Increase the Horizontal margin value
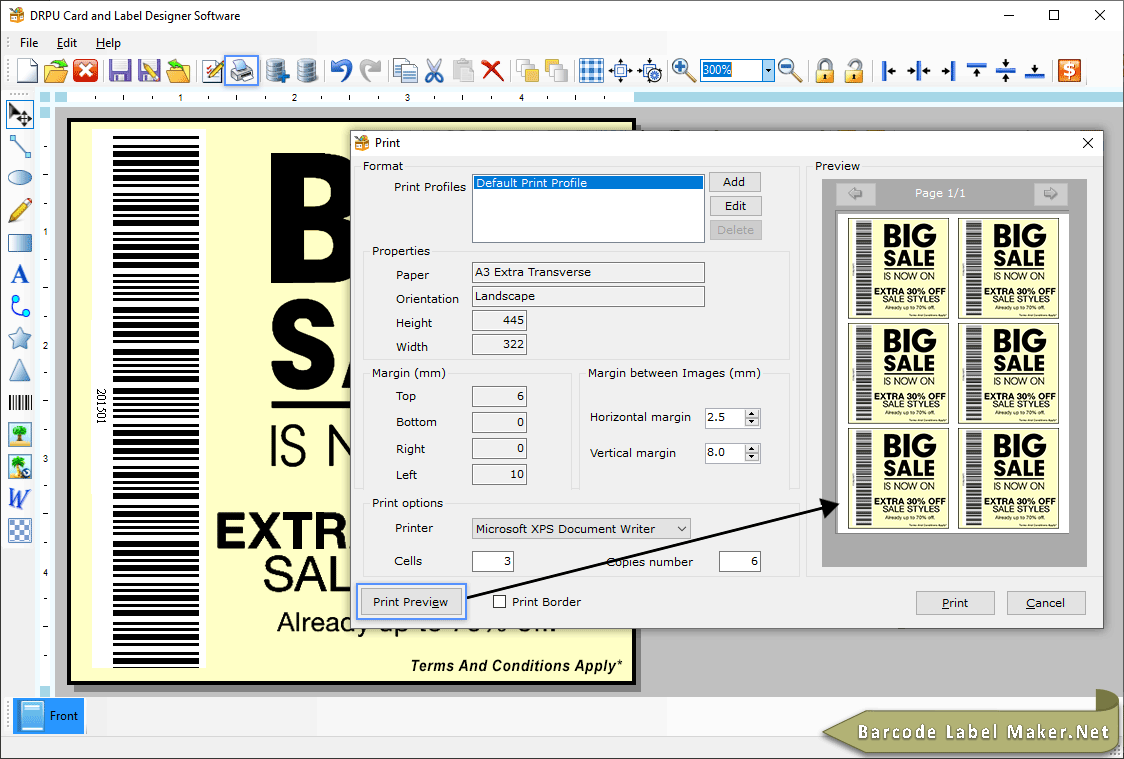The image size is (1124, 759). tap(751, 414)
